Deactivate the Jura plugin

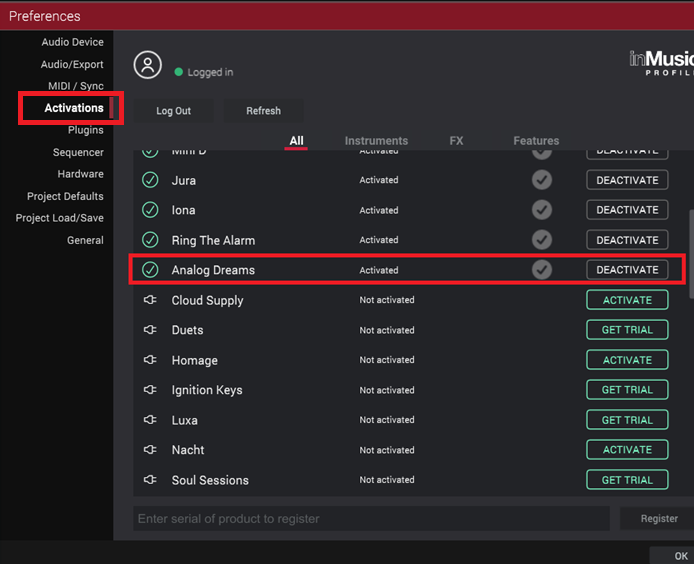pyautogui.click(x=627, y=180)
